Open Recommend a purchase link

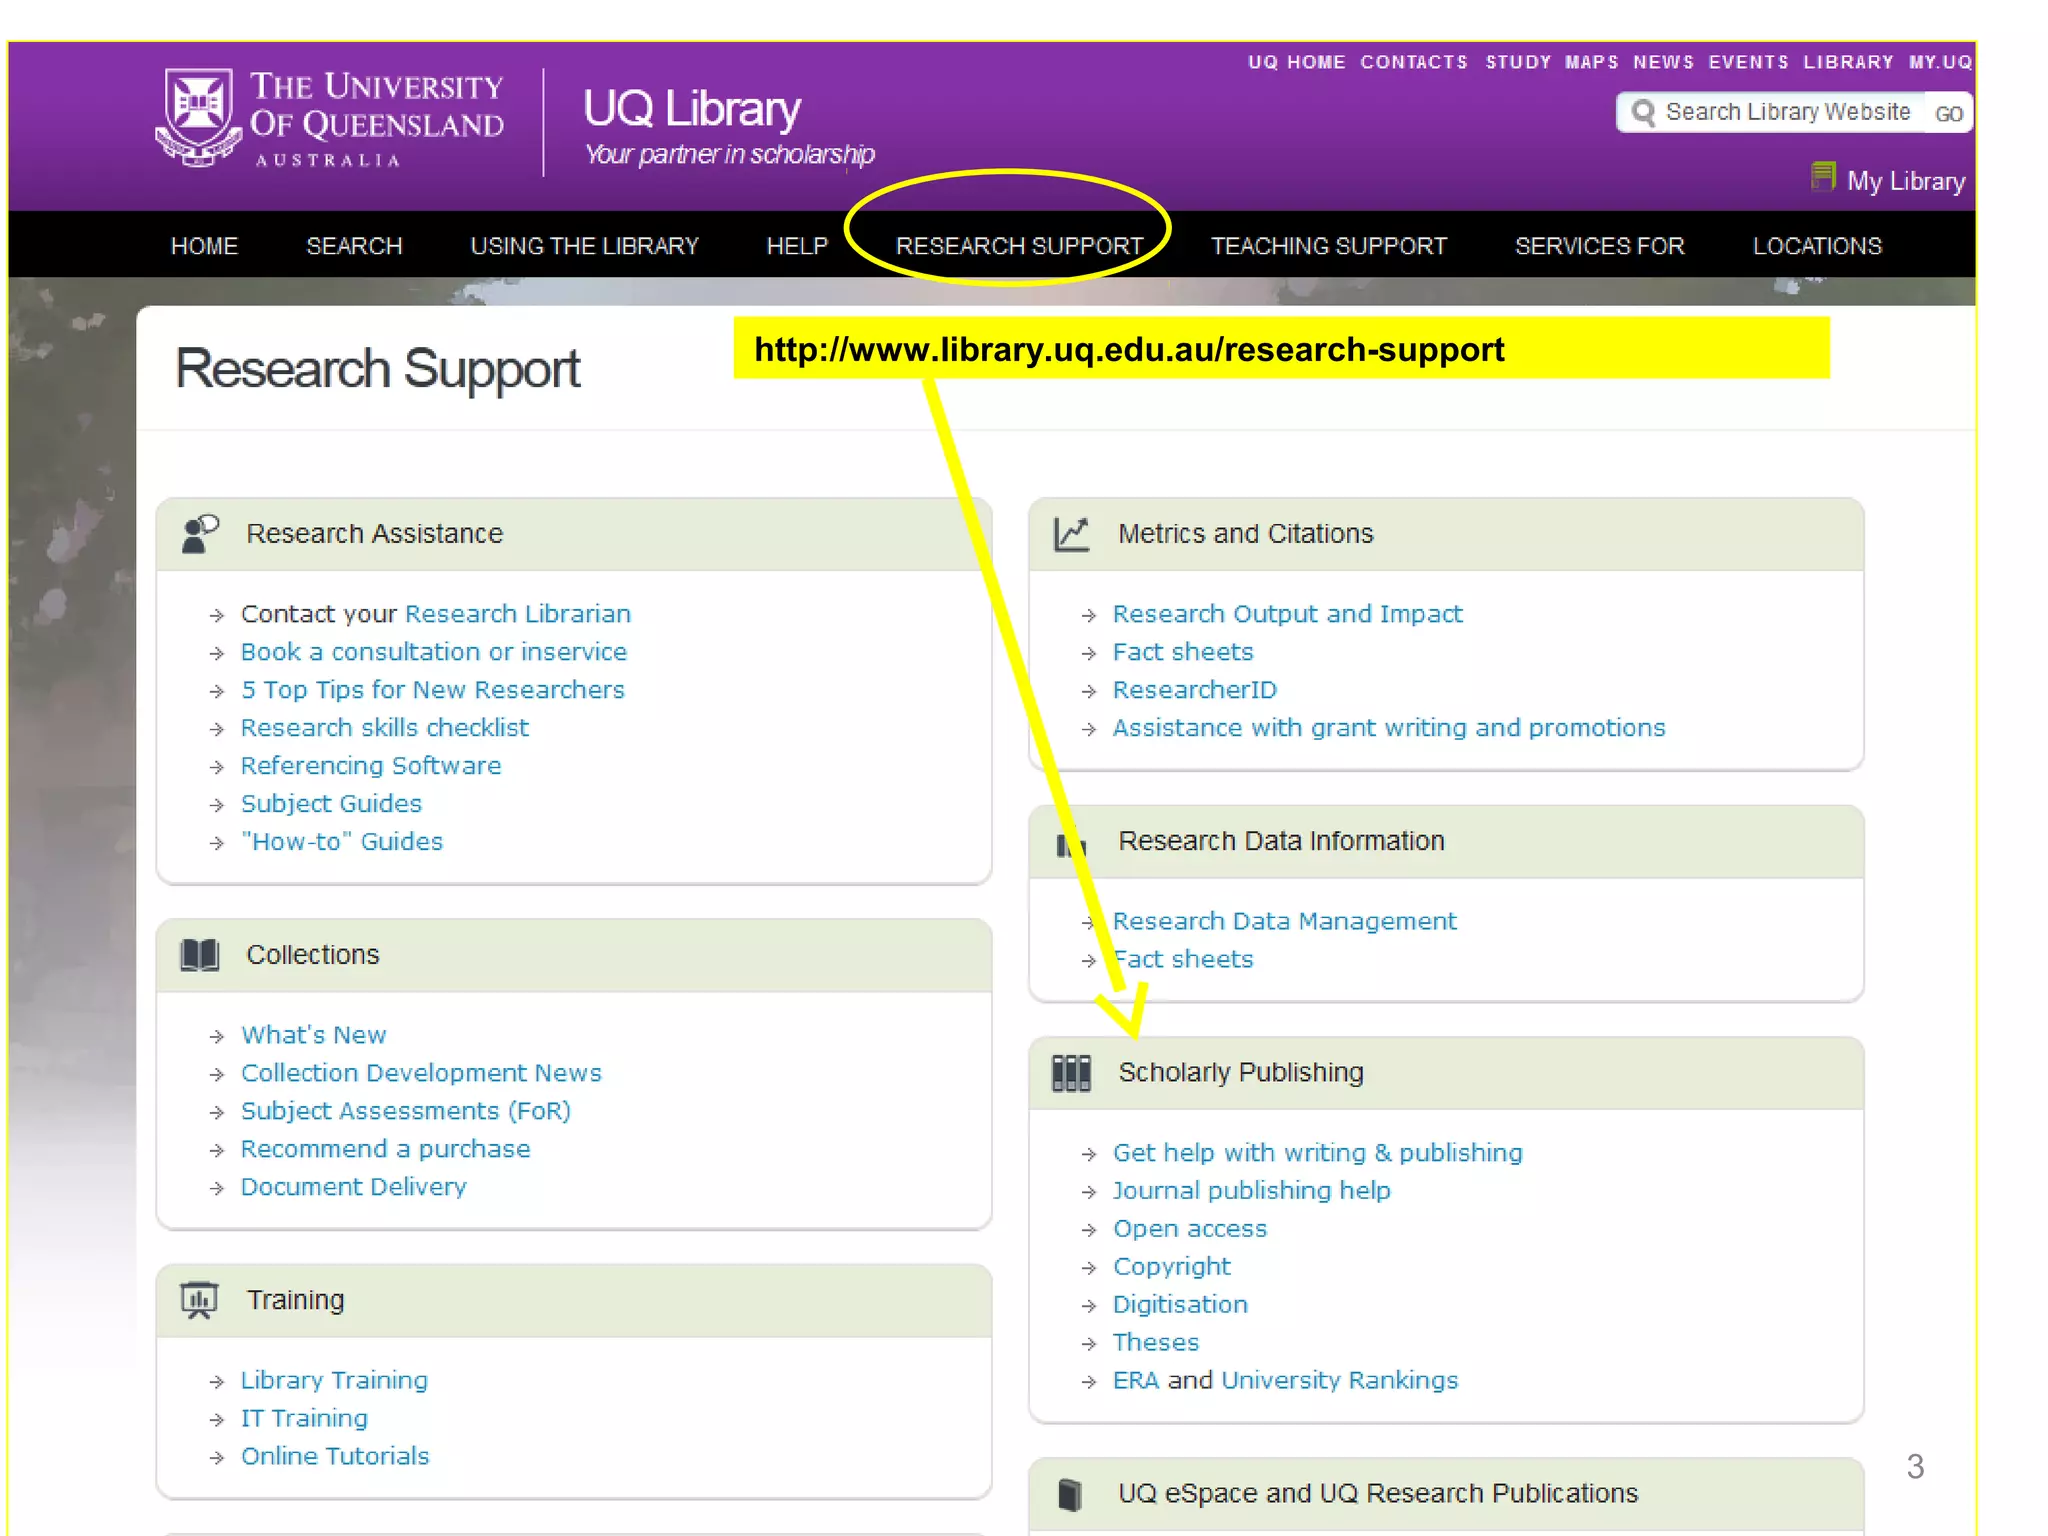pyautogui.click(x=386, y=1149)
